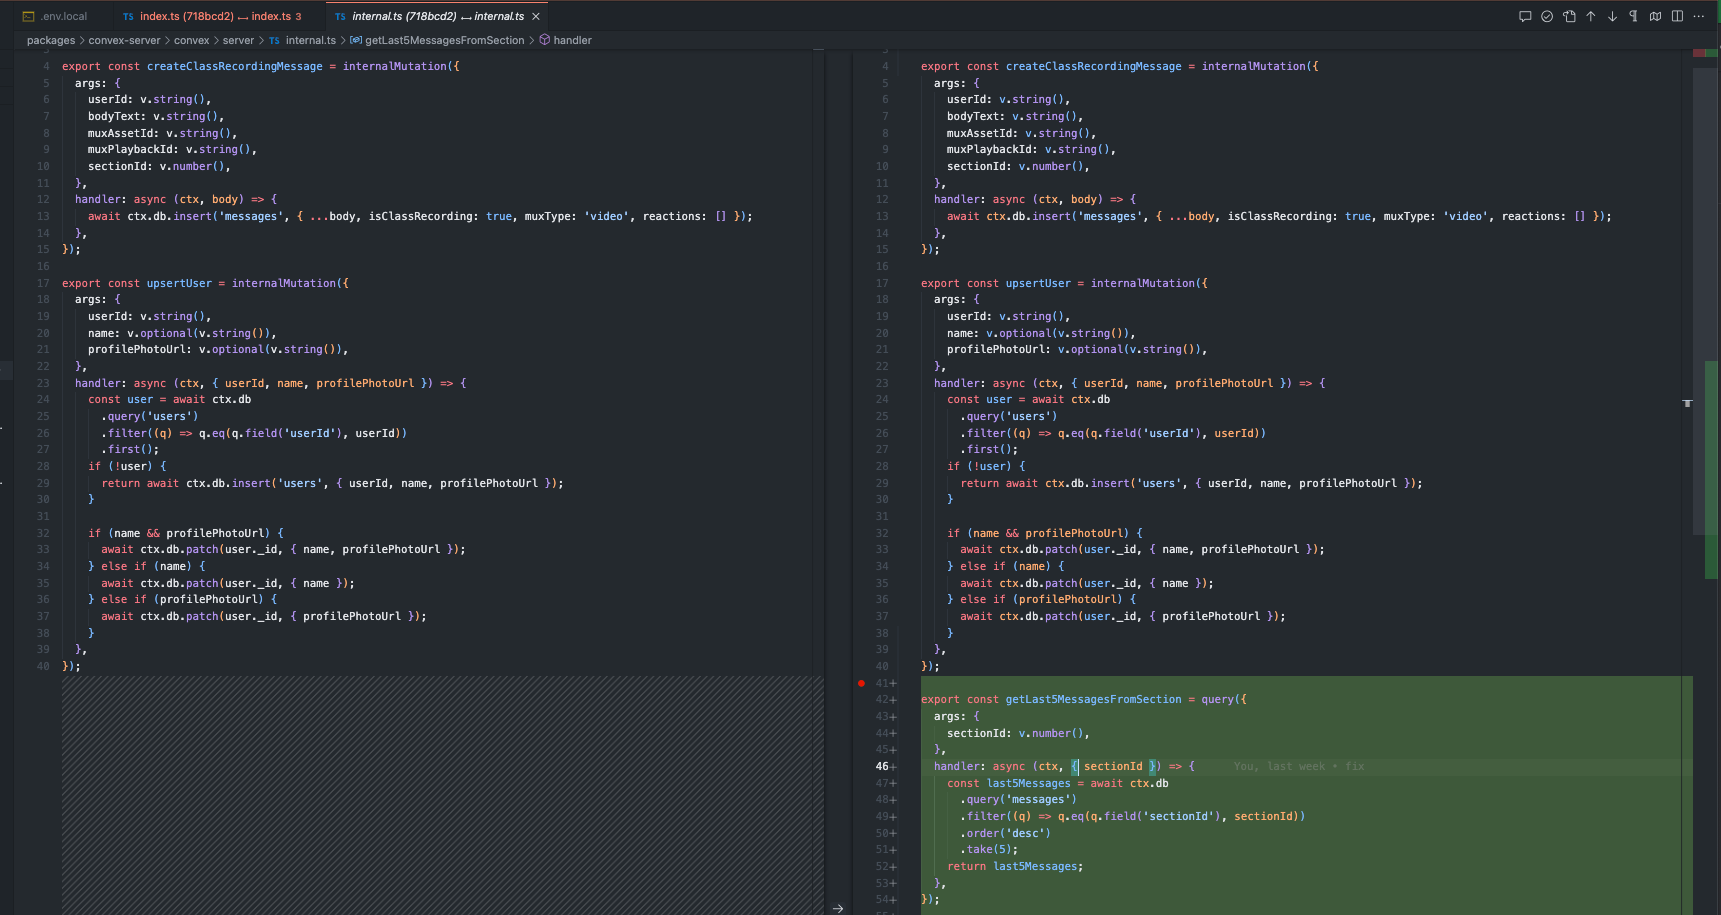
Task: Click 'server' breadcrumb segment
Action: (238, 40)
